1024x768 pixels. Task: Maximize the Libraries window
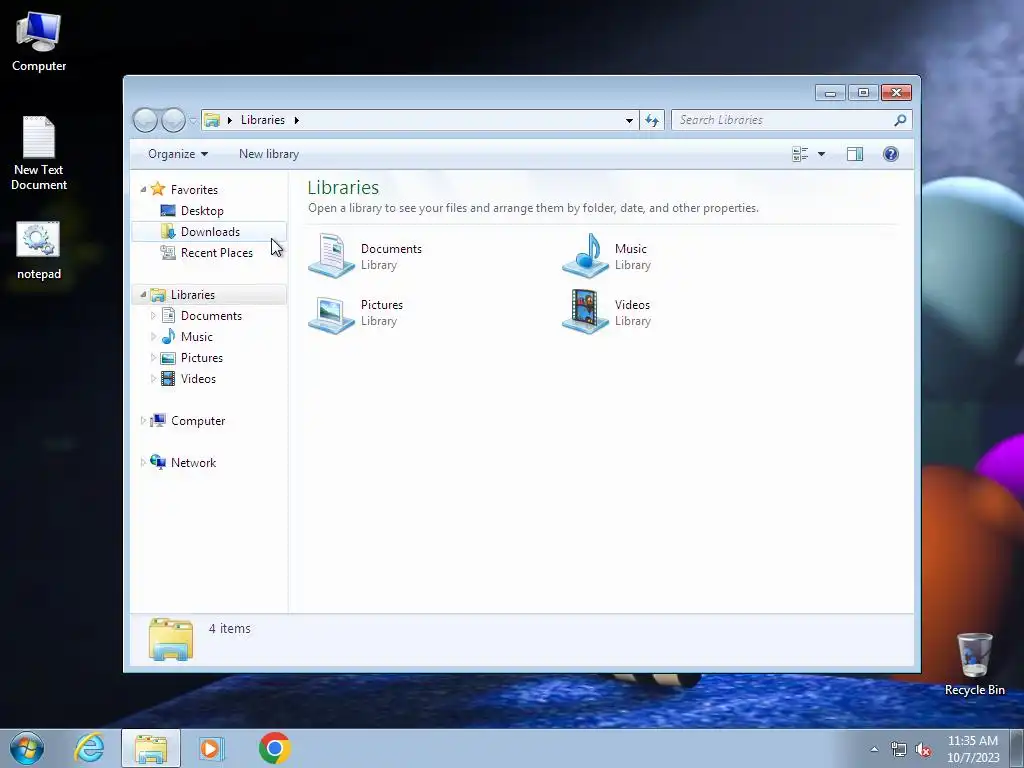coord(863,93)
